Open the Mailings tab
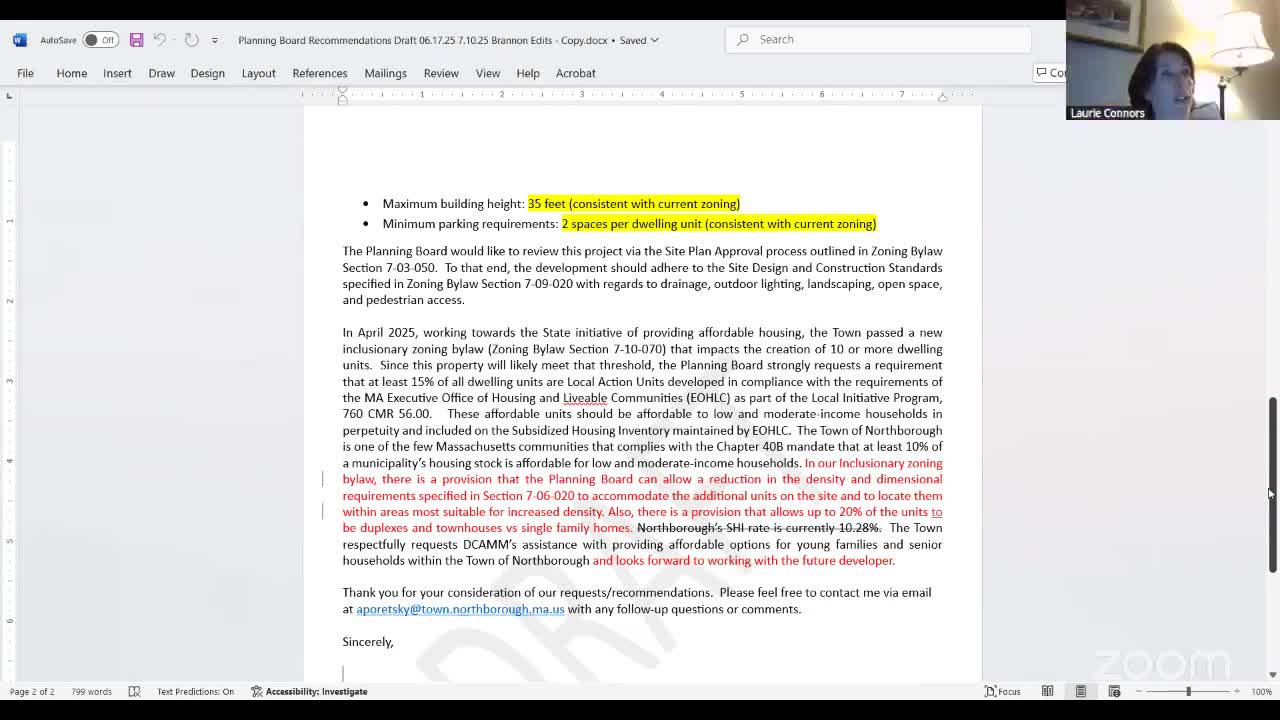 click(385, 73)
